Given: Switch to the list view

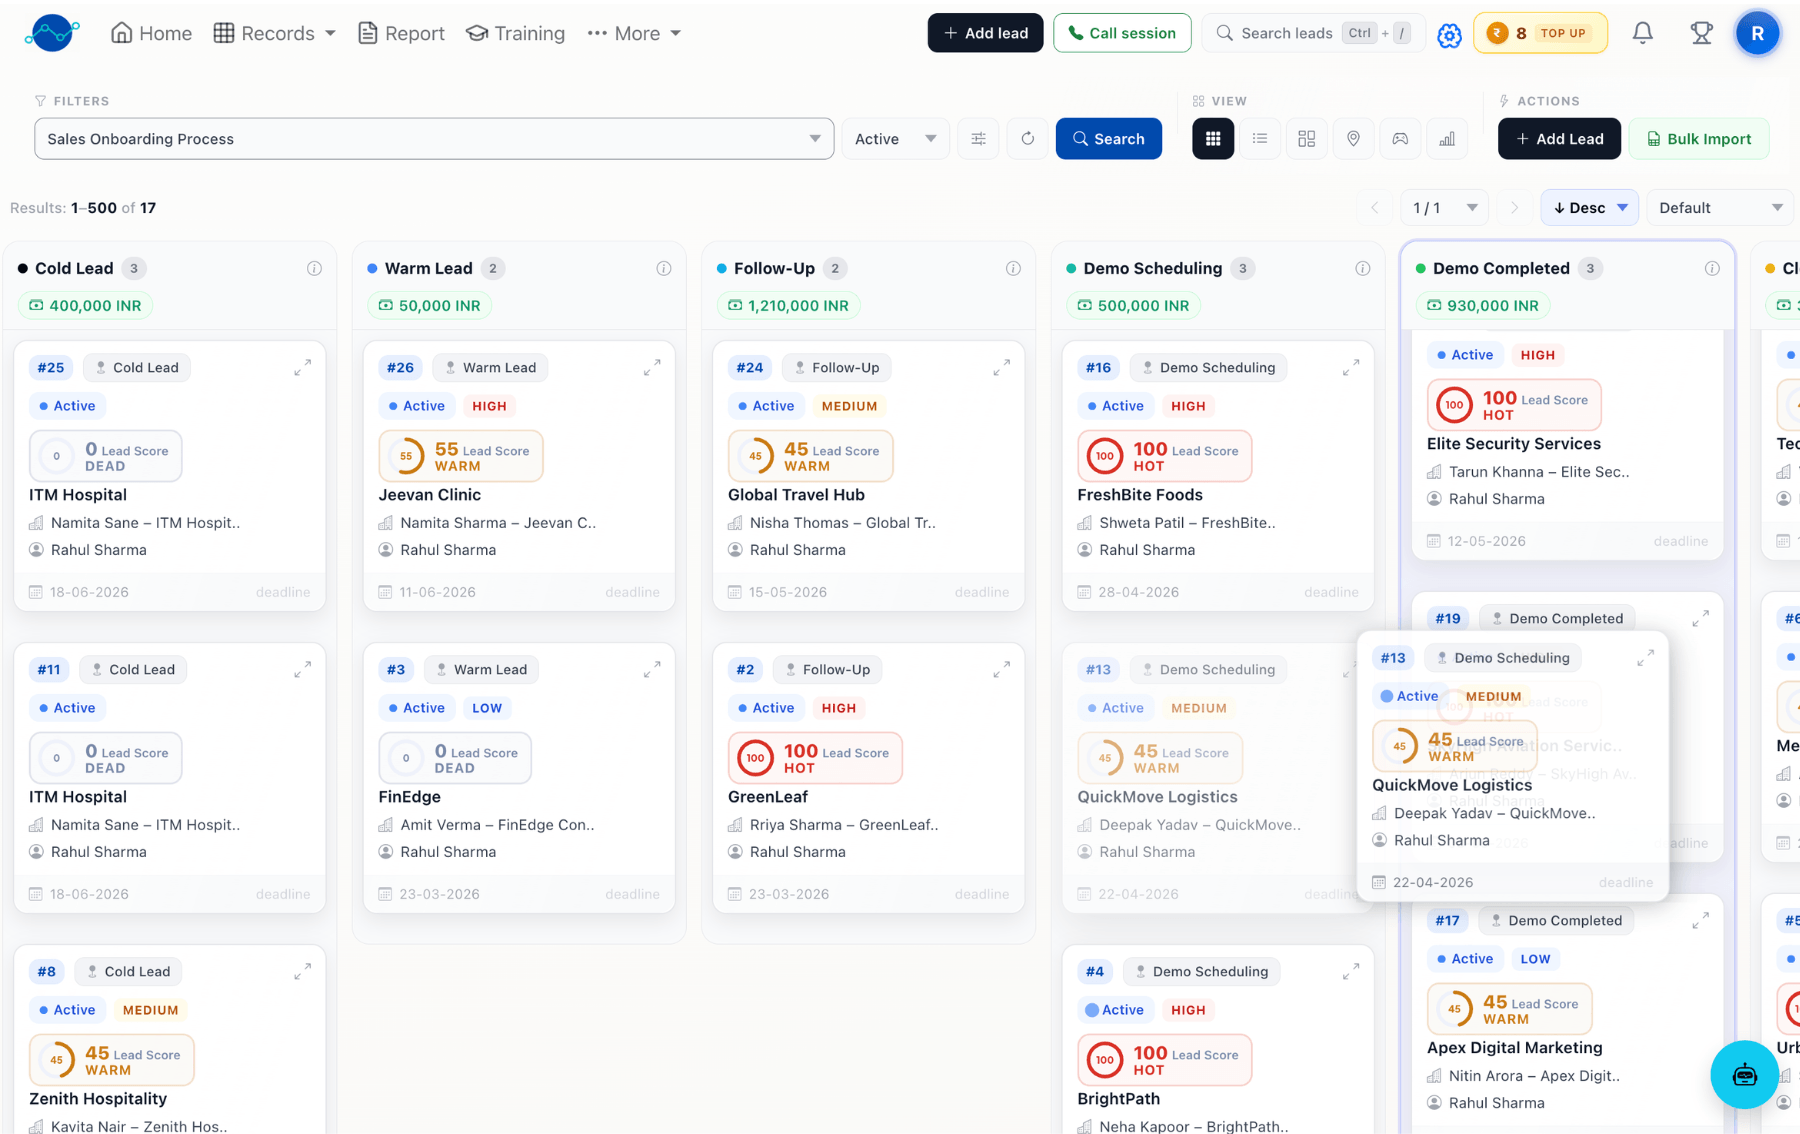Looking at the screenshot, I should pos(1260,139).
